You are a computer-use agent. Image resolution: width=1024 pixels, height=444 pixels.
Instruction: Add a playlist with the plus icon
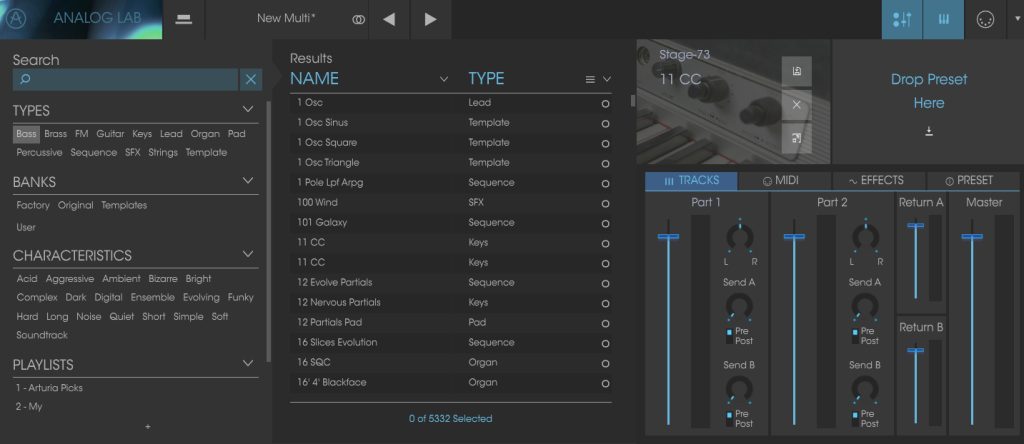click(148, 426)
